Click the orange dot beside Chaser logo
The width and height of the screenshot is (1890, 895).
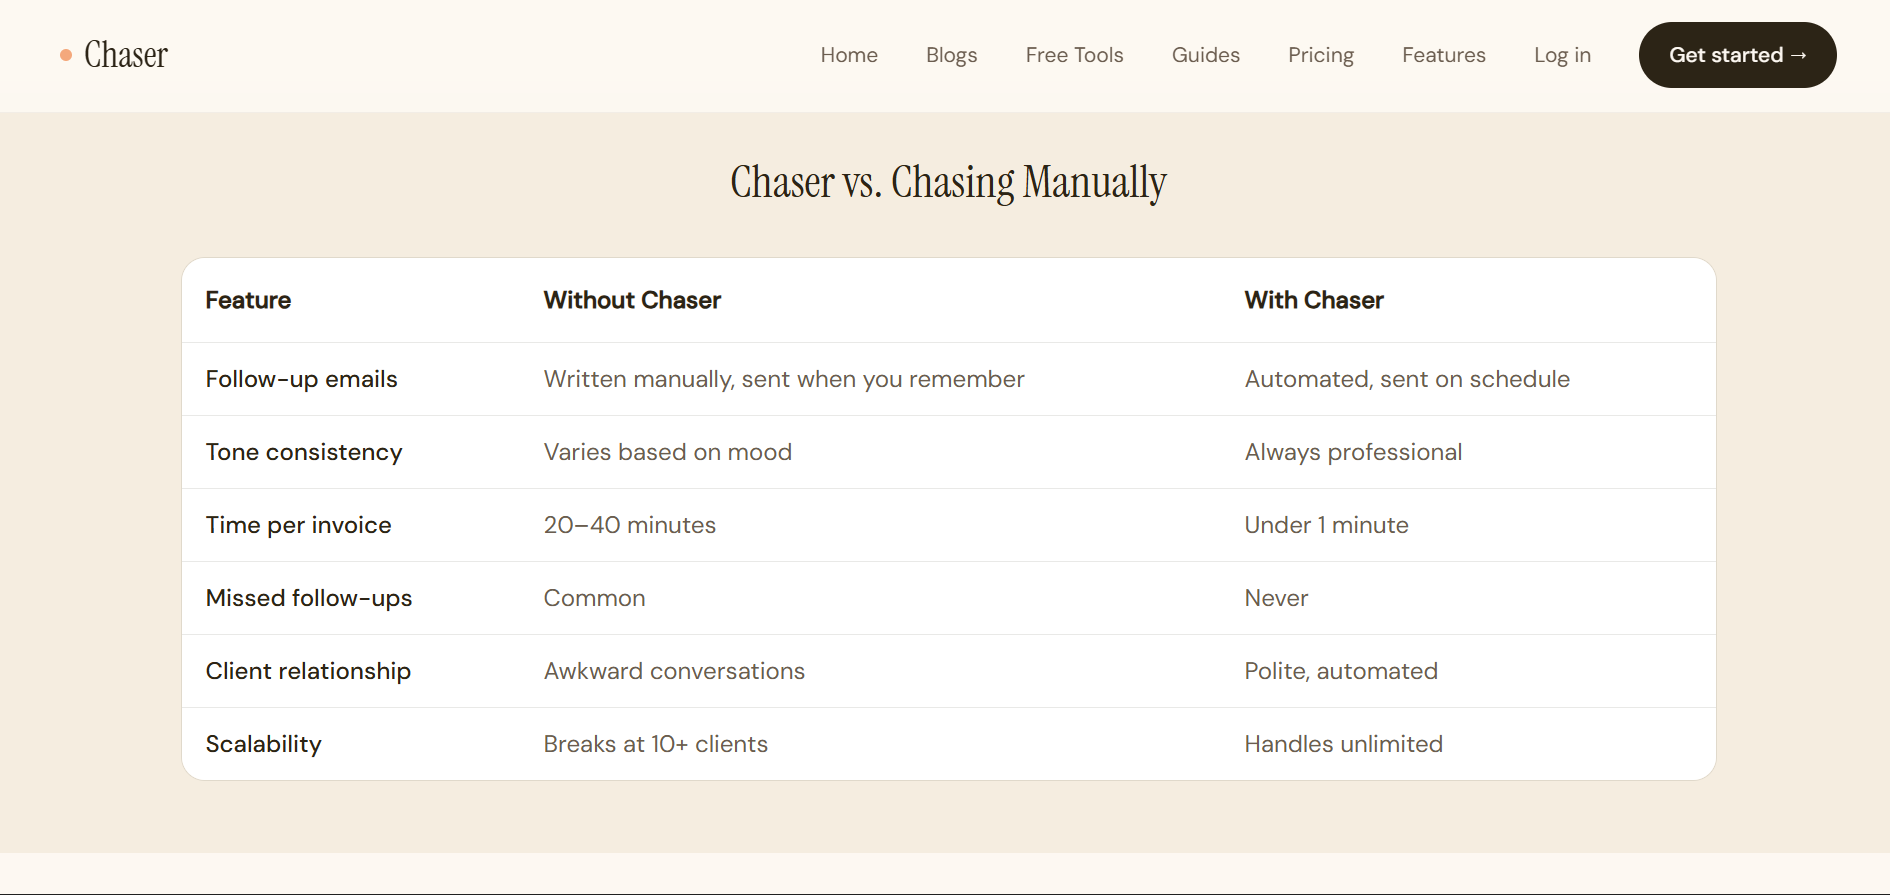(66, 55)
